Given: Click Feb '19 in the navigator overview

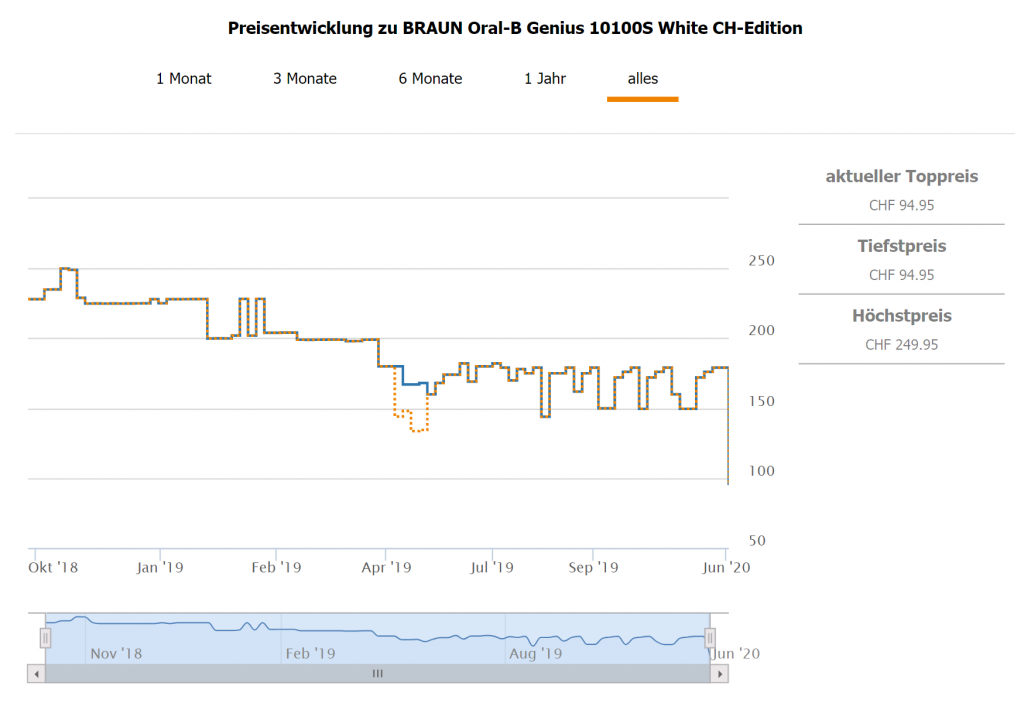Looking at the screenshot, I should tap(310, 654).
